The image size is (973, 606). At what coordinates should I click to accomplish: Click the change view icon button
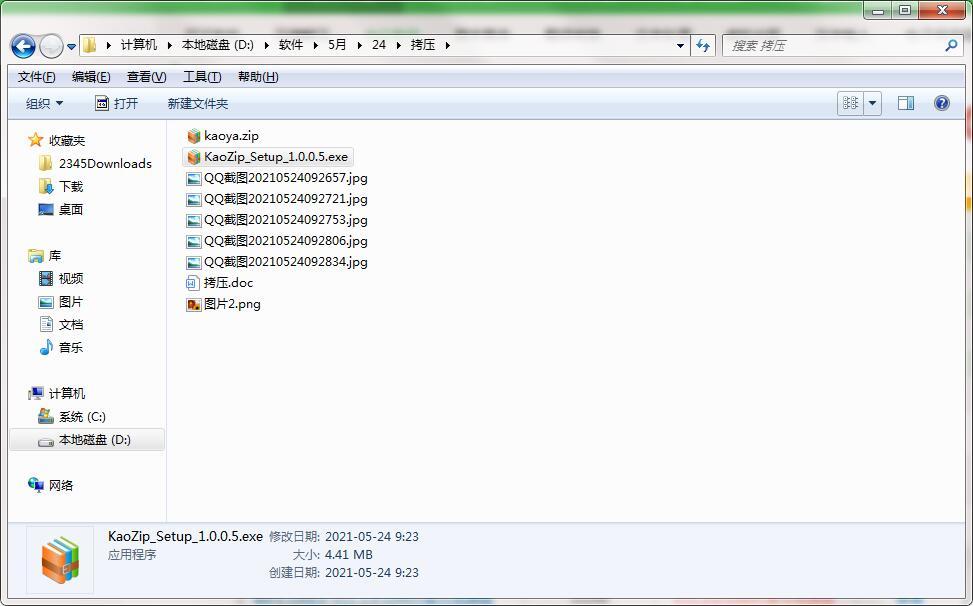[850, 103]
